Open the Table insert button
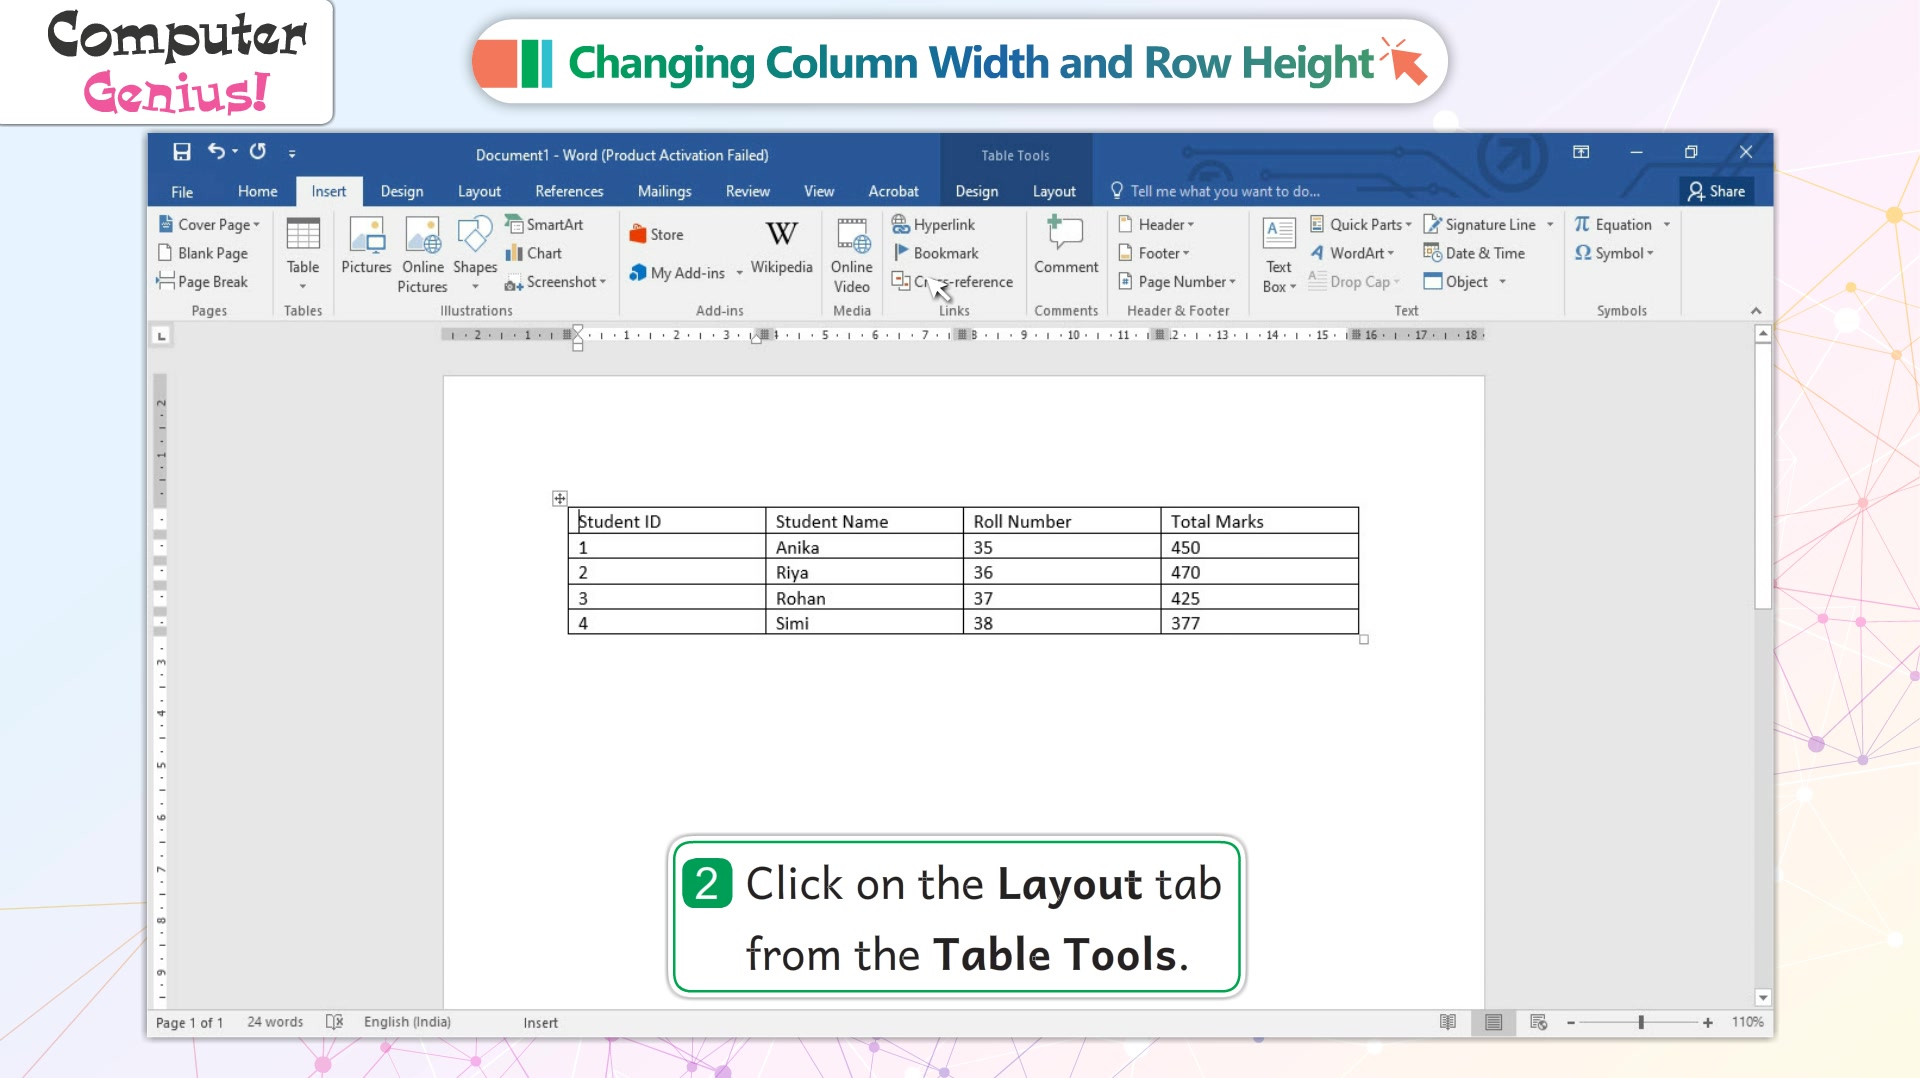The height and width of the screenshot is (1078, 1920). [303, 254]
